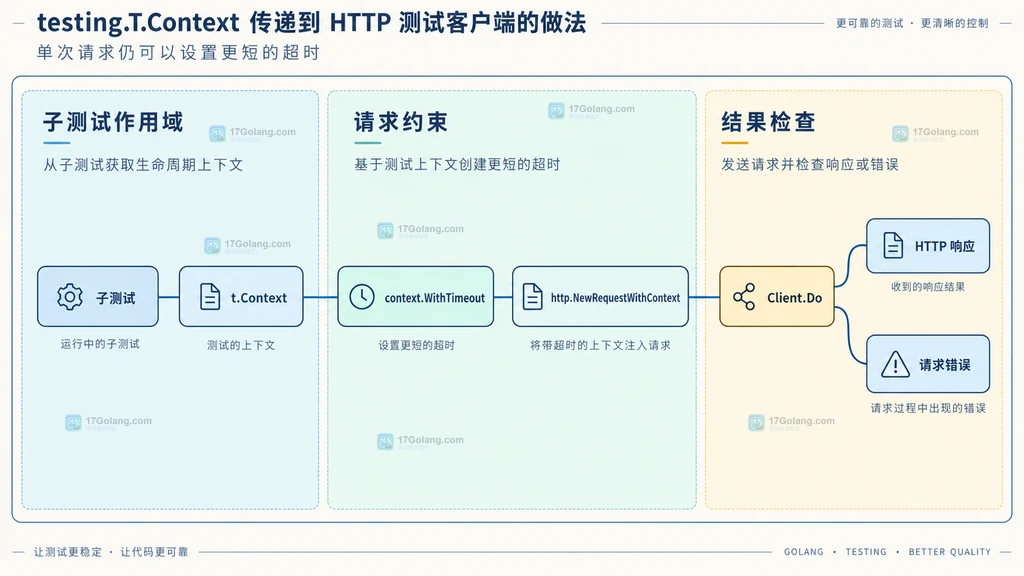Click the subtitle 单次请求仍可以设置更短的超时
Image resolution: width=1024 pixels, height=576 pixels.
pyautogui.click(x=178, y=53)
